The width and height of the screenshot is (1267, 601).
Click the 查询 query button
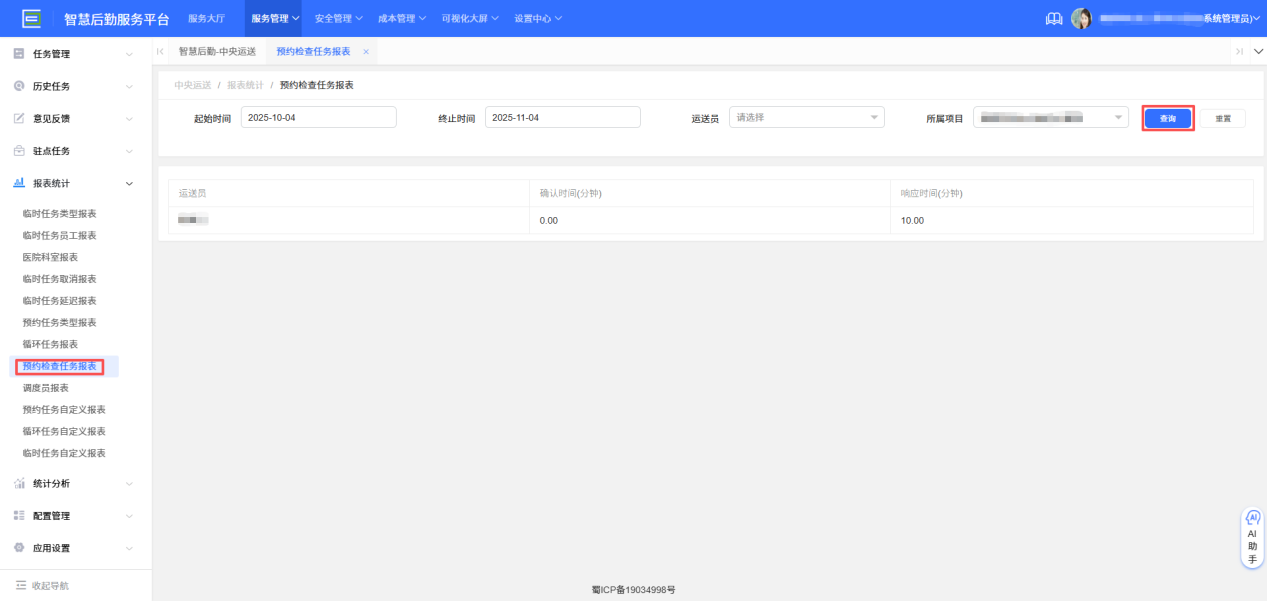pos(1167,117)
